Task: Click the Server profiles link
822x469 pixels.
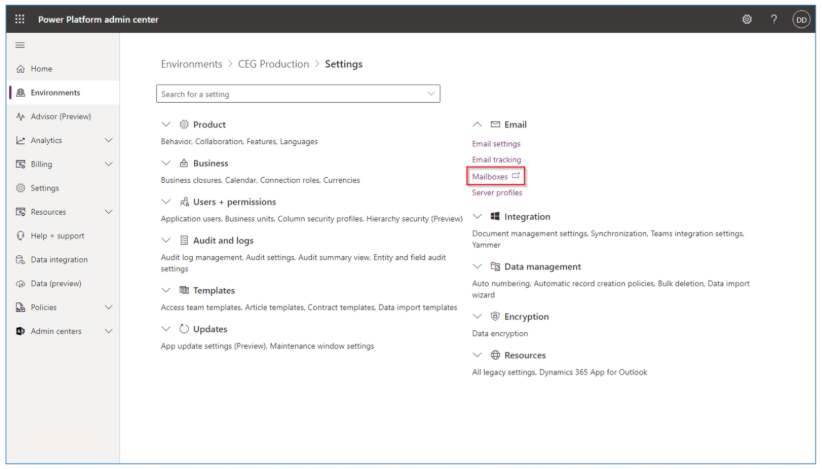Action: point(497,193)
